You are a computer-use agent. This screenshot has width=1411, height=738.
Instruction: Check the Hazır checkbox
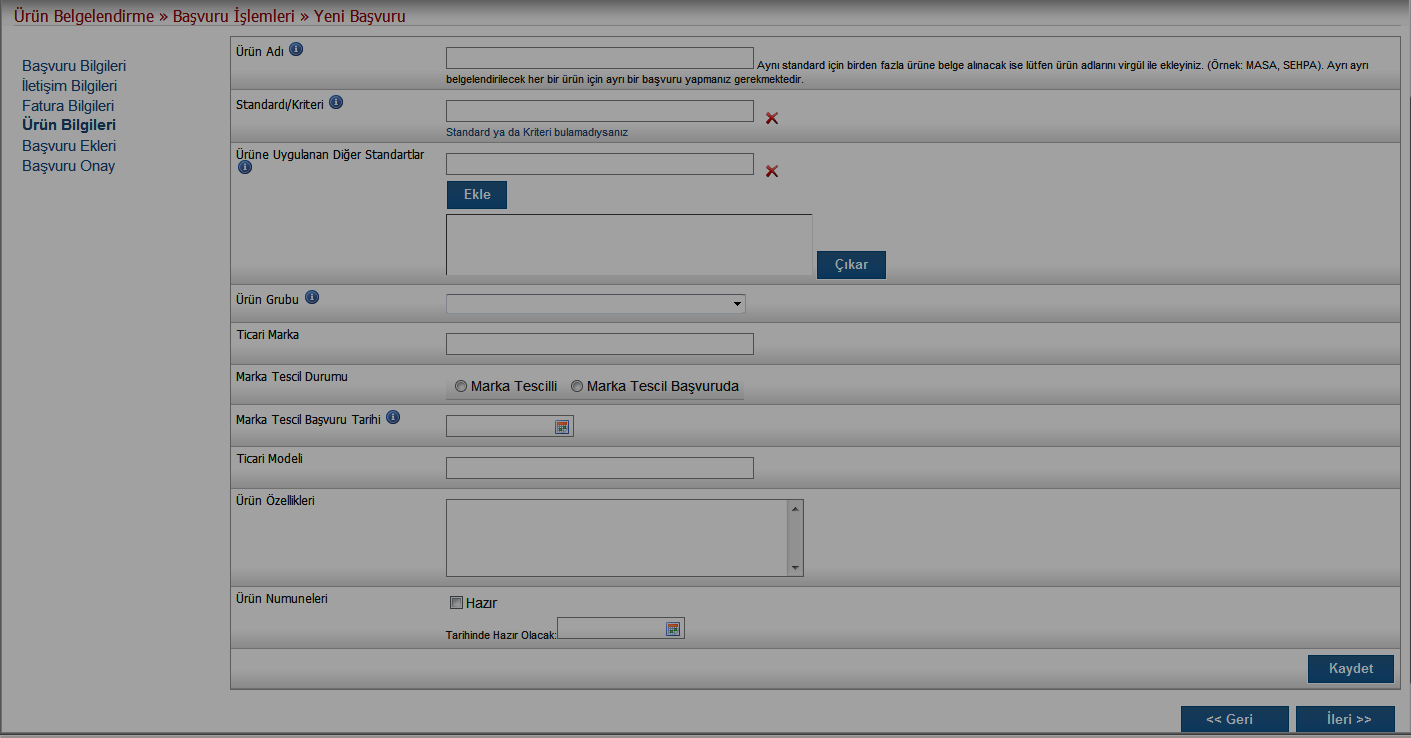tap(456, 603)
